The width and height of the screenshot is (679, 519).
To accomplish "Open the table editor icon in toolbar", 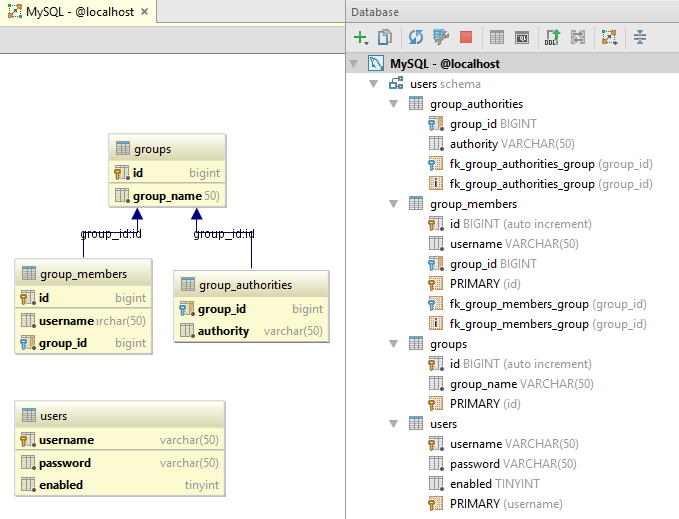I will 496,38.
